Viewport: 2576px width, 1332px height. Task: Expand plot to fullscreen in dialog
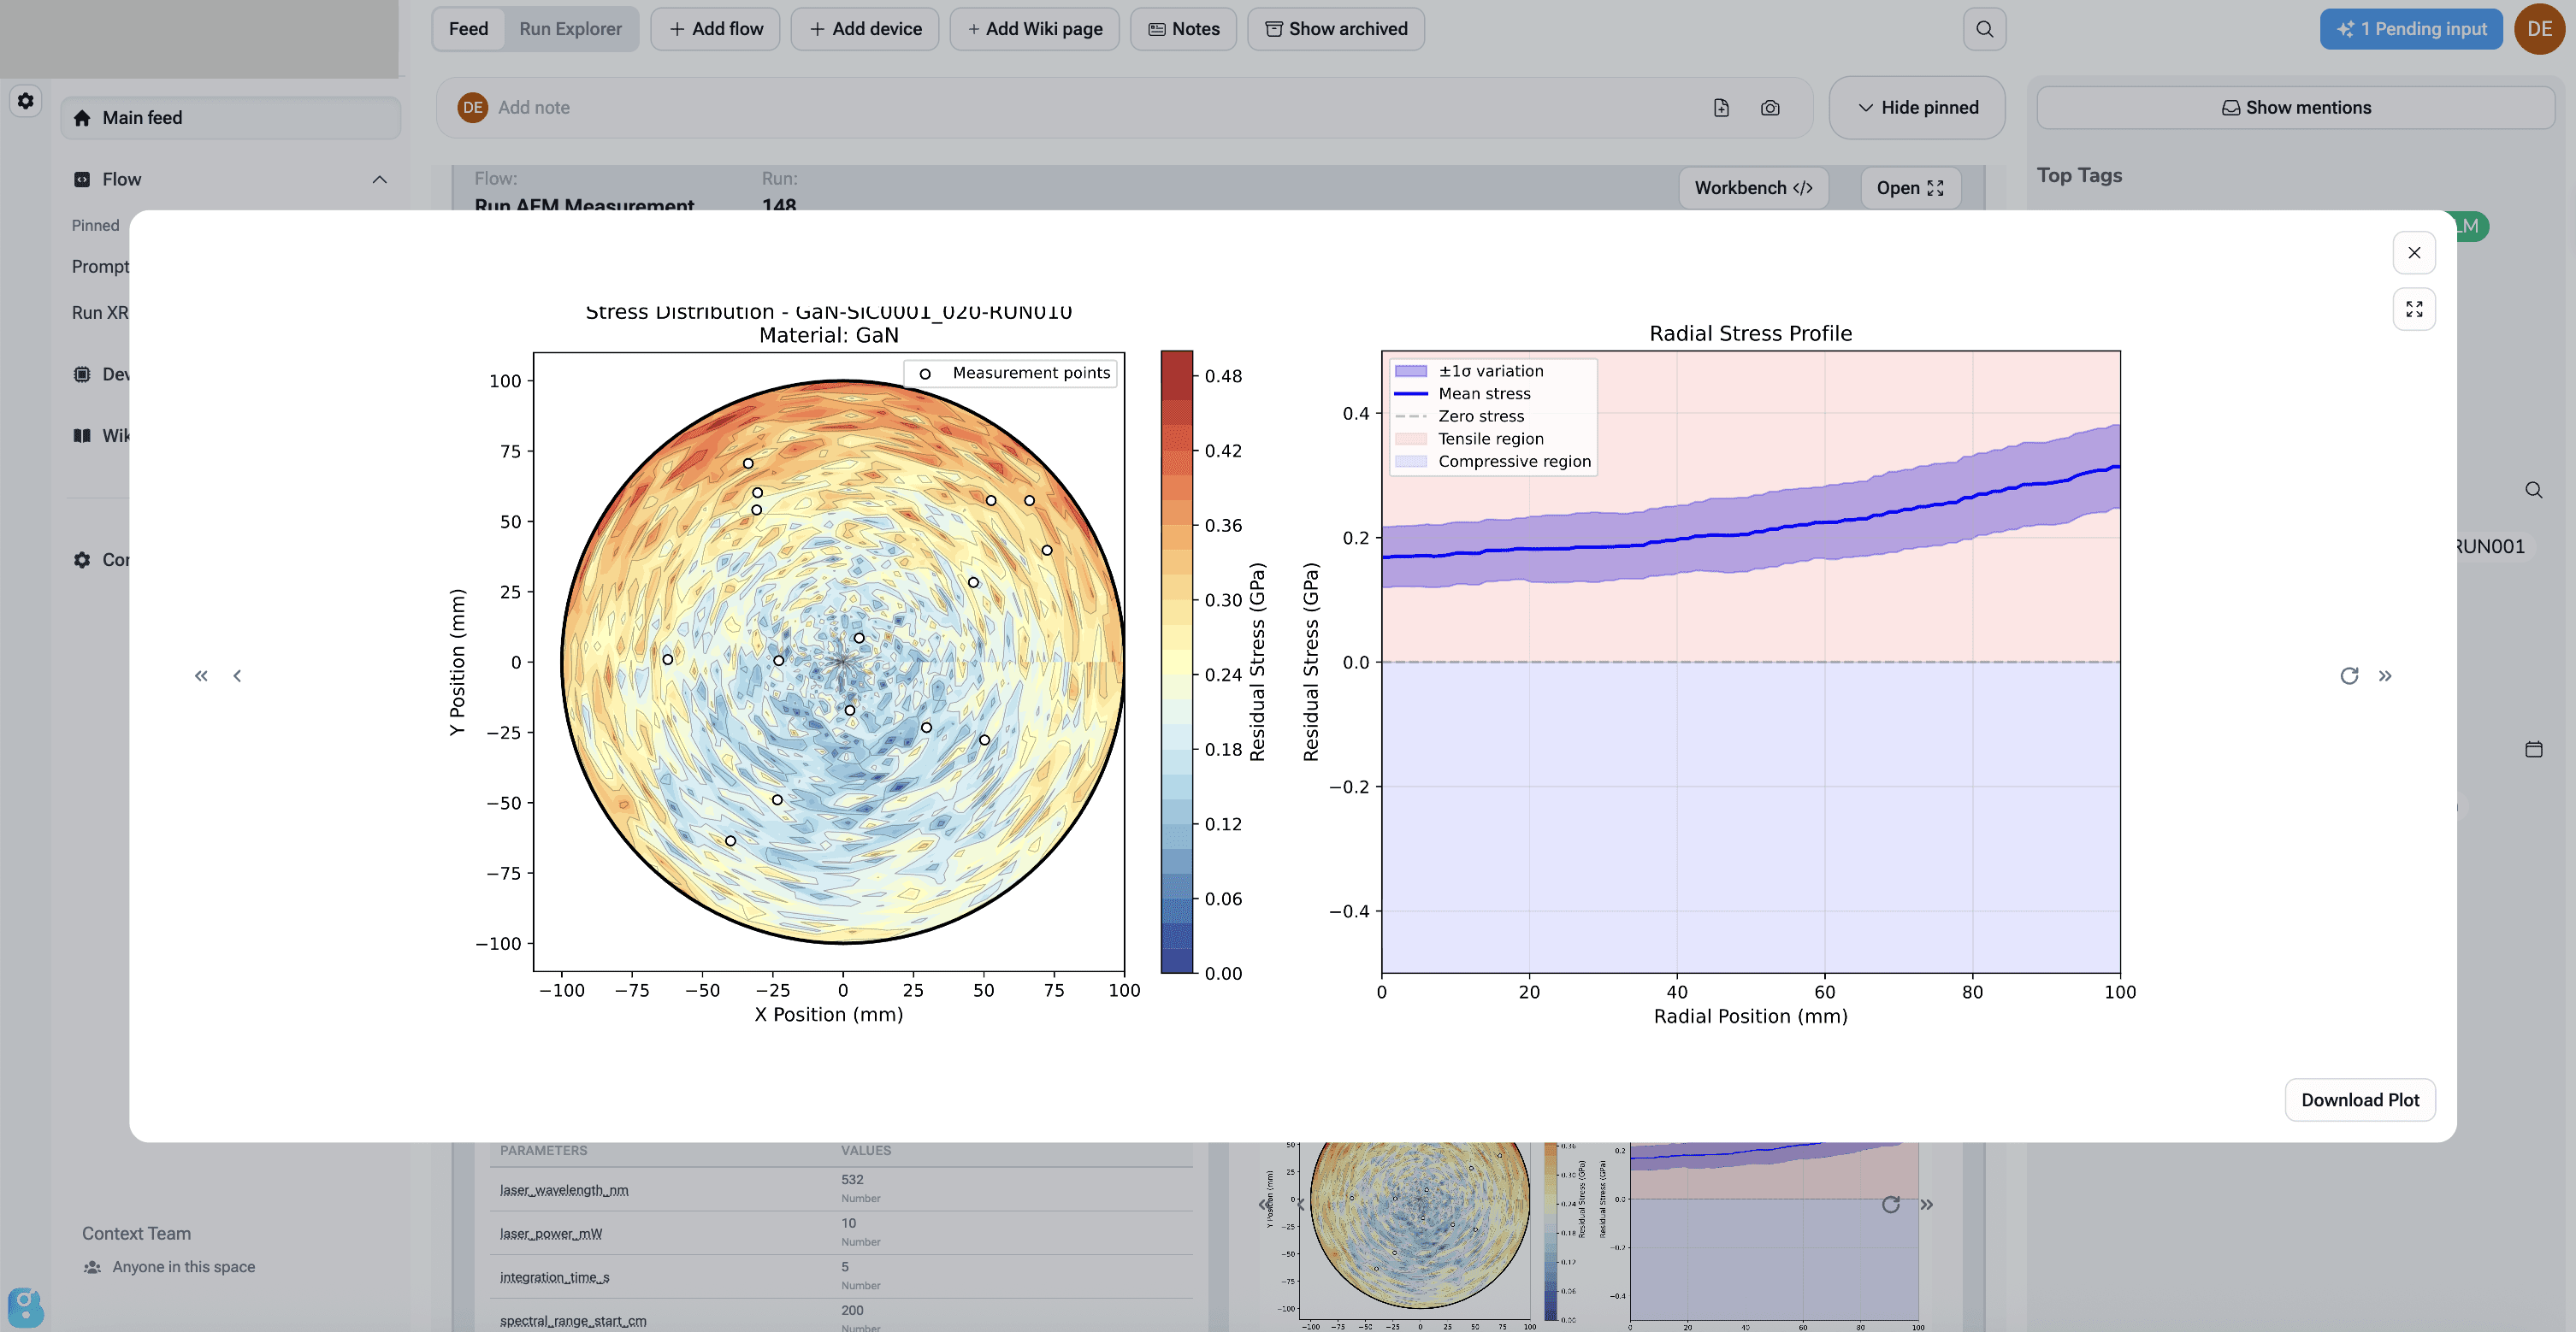coord(2413,309)
